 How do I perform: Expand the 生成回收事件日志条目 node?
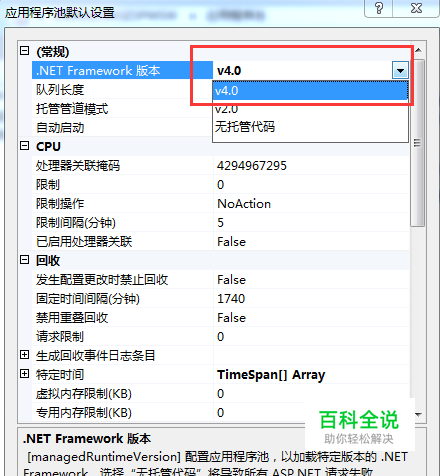coord(25,355)
